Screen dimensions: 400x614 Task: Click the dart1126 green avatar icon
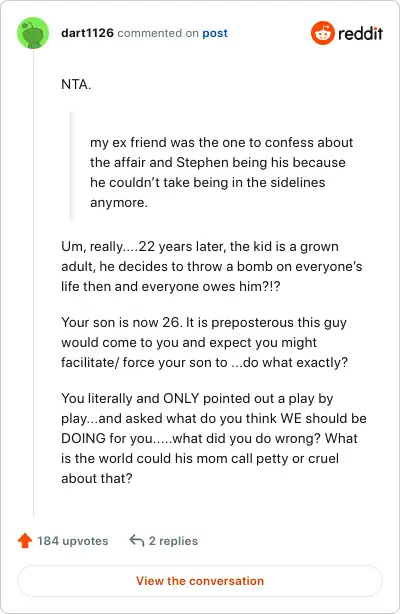[33, 33]
